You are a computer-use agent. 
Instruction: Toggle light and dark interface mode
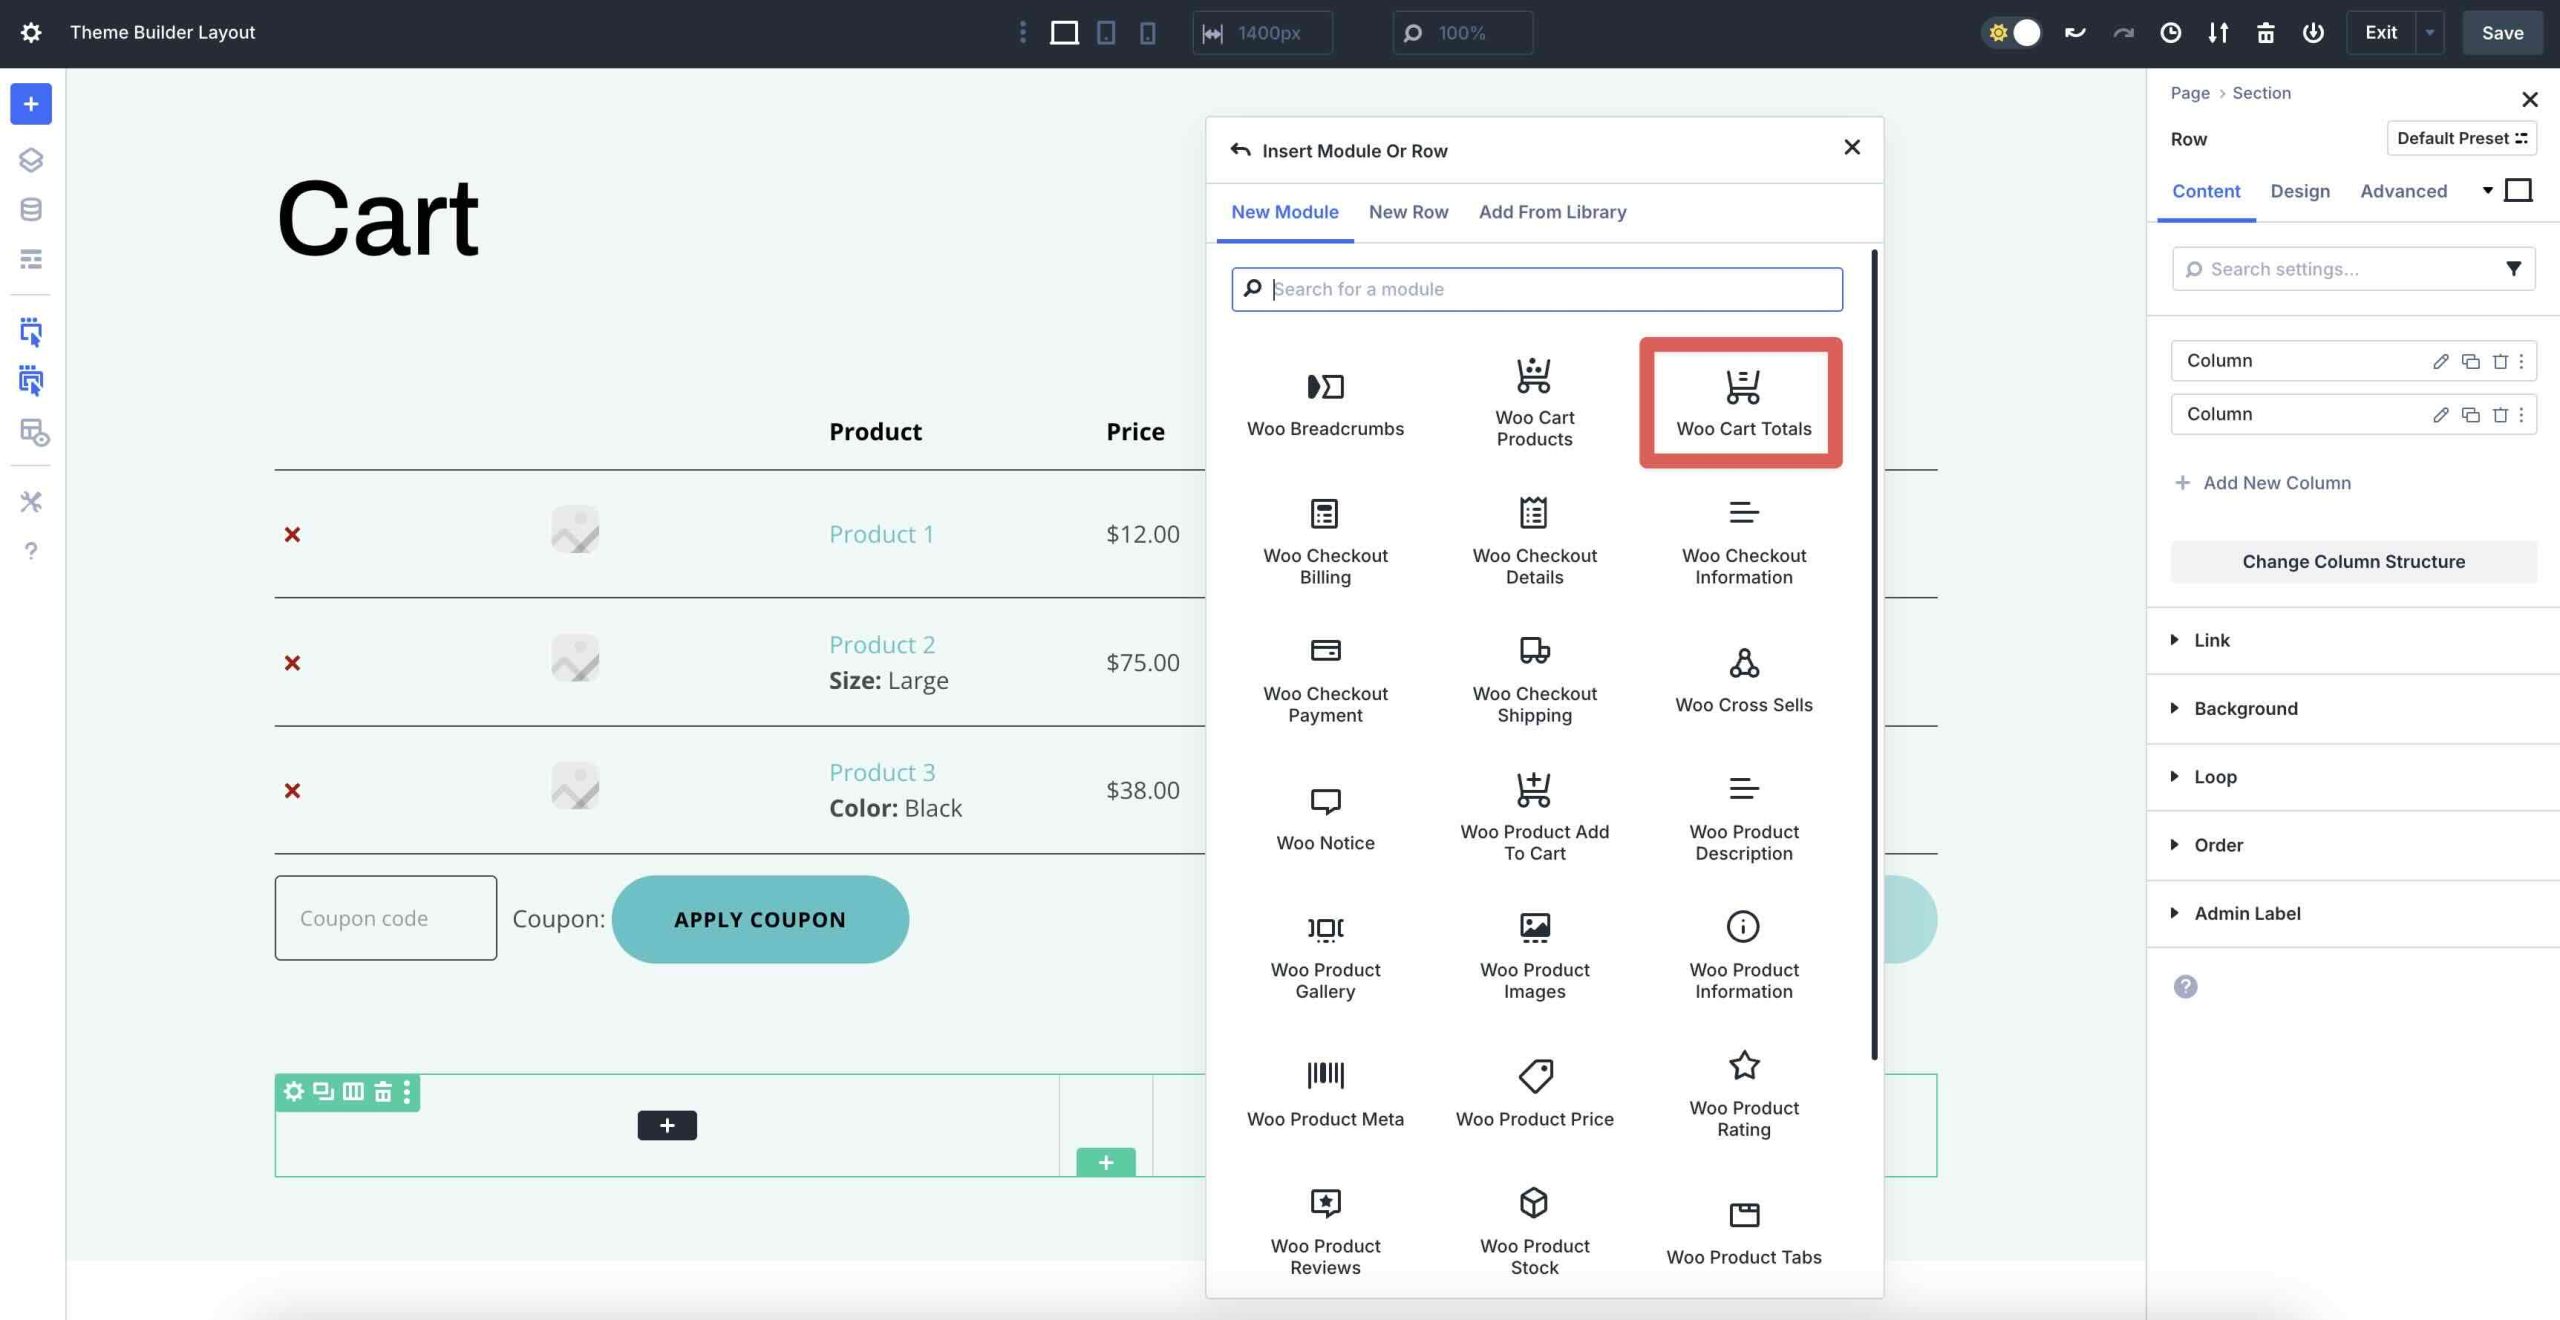click(x=2012, y=32)
